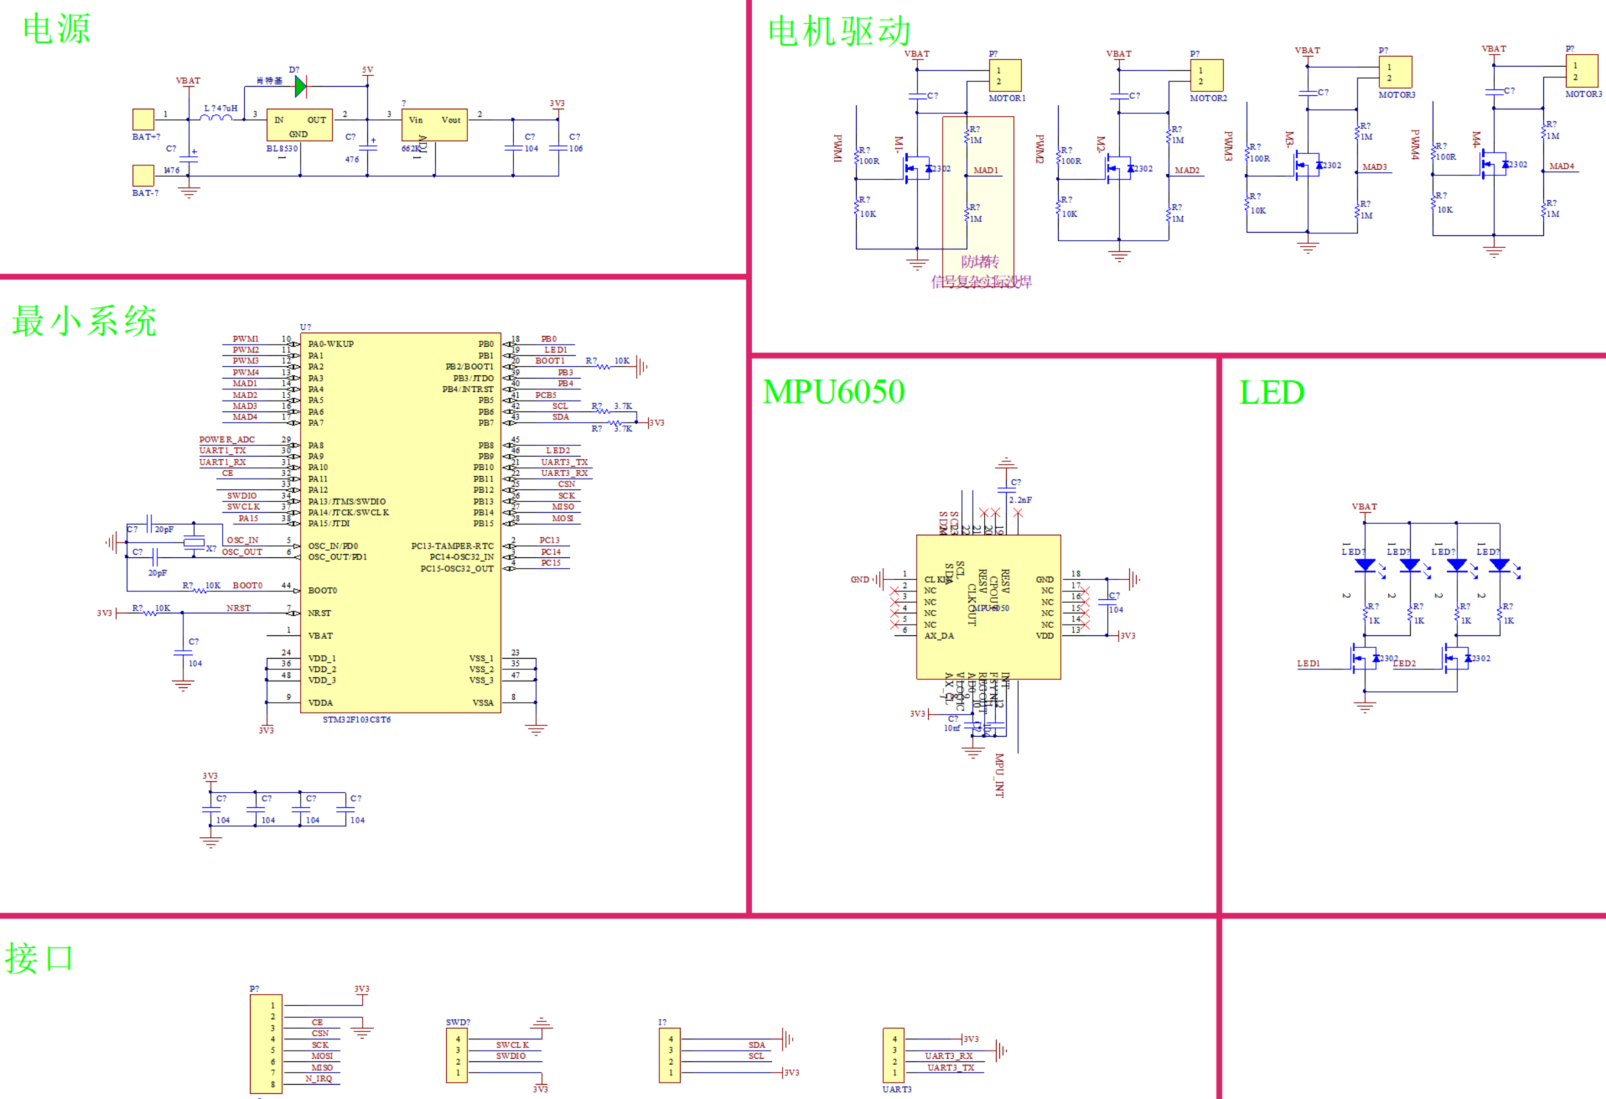Select the 476 capacitor value label
Viewport: 1606px width, 1099px height.
[x=352, y=159]
